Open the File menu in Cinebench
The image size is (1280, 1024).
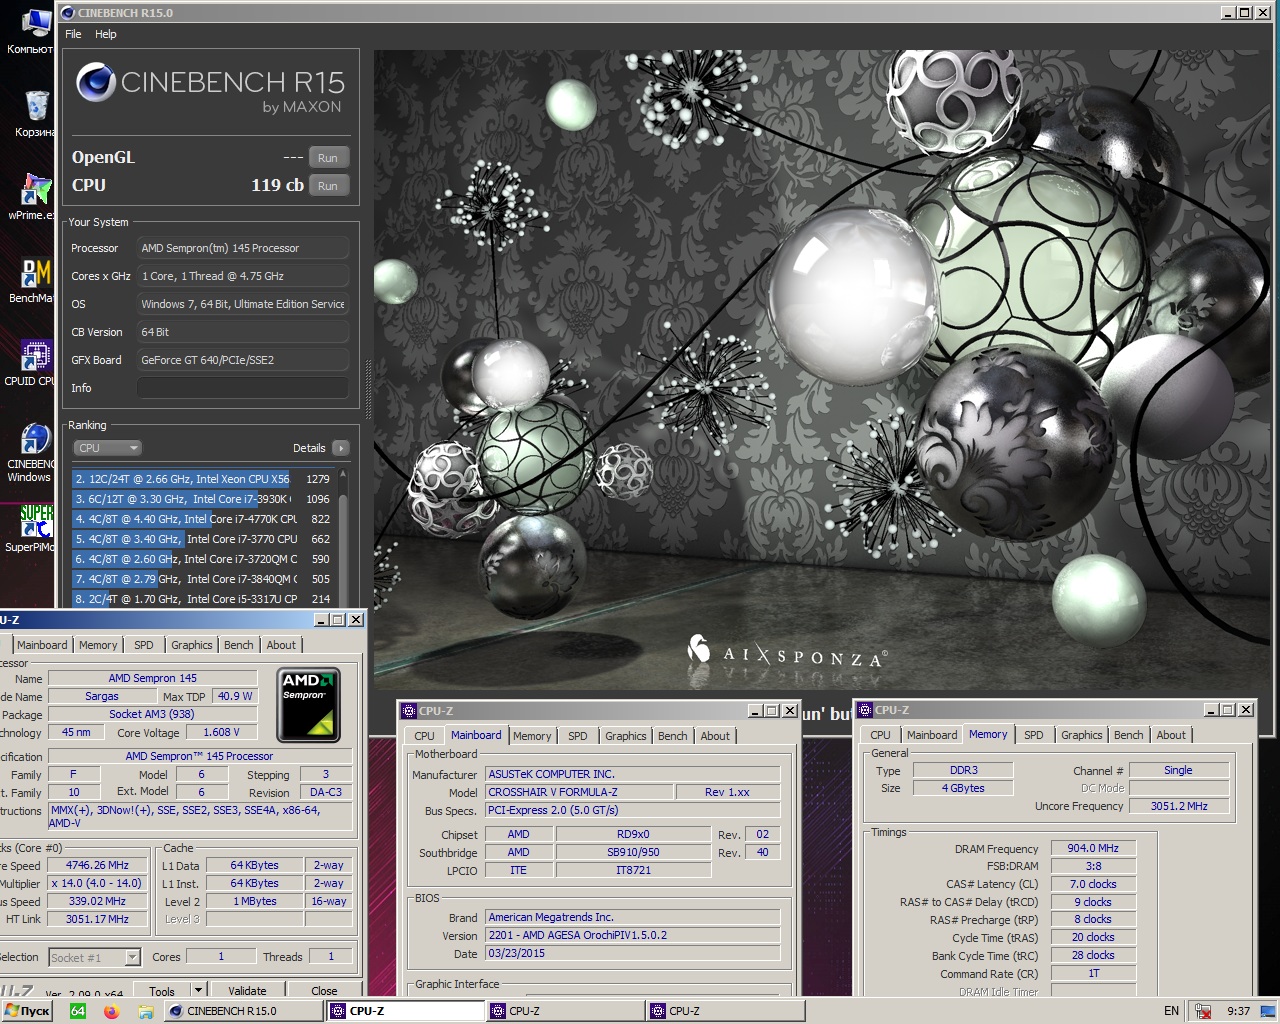tap(73, 34)
